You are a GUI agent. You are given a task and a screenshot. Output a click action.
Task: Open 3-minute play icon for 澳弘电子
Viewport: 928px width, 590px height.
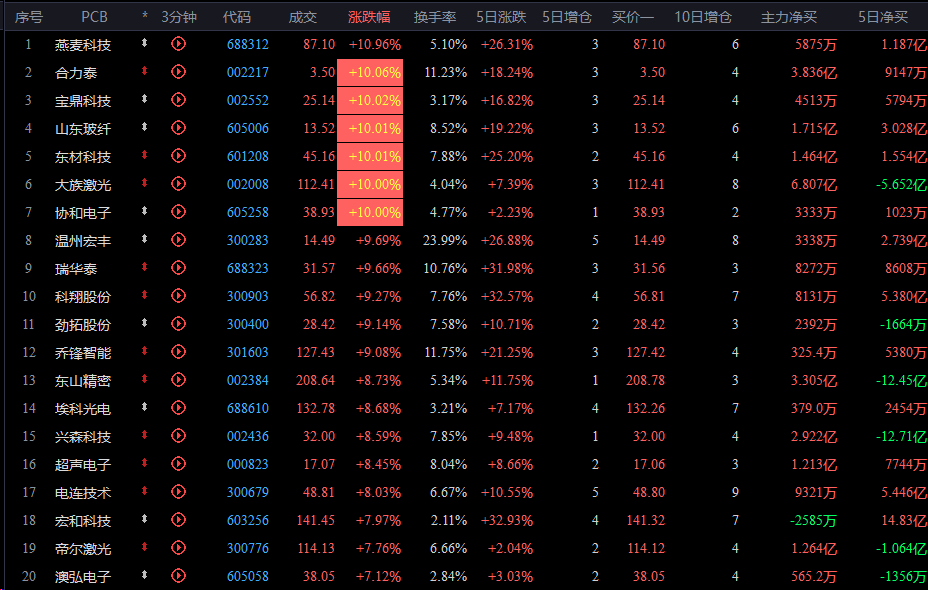(178, 576)
